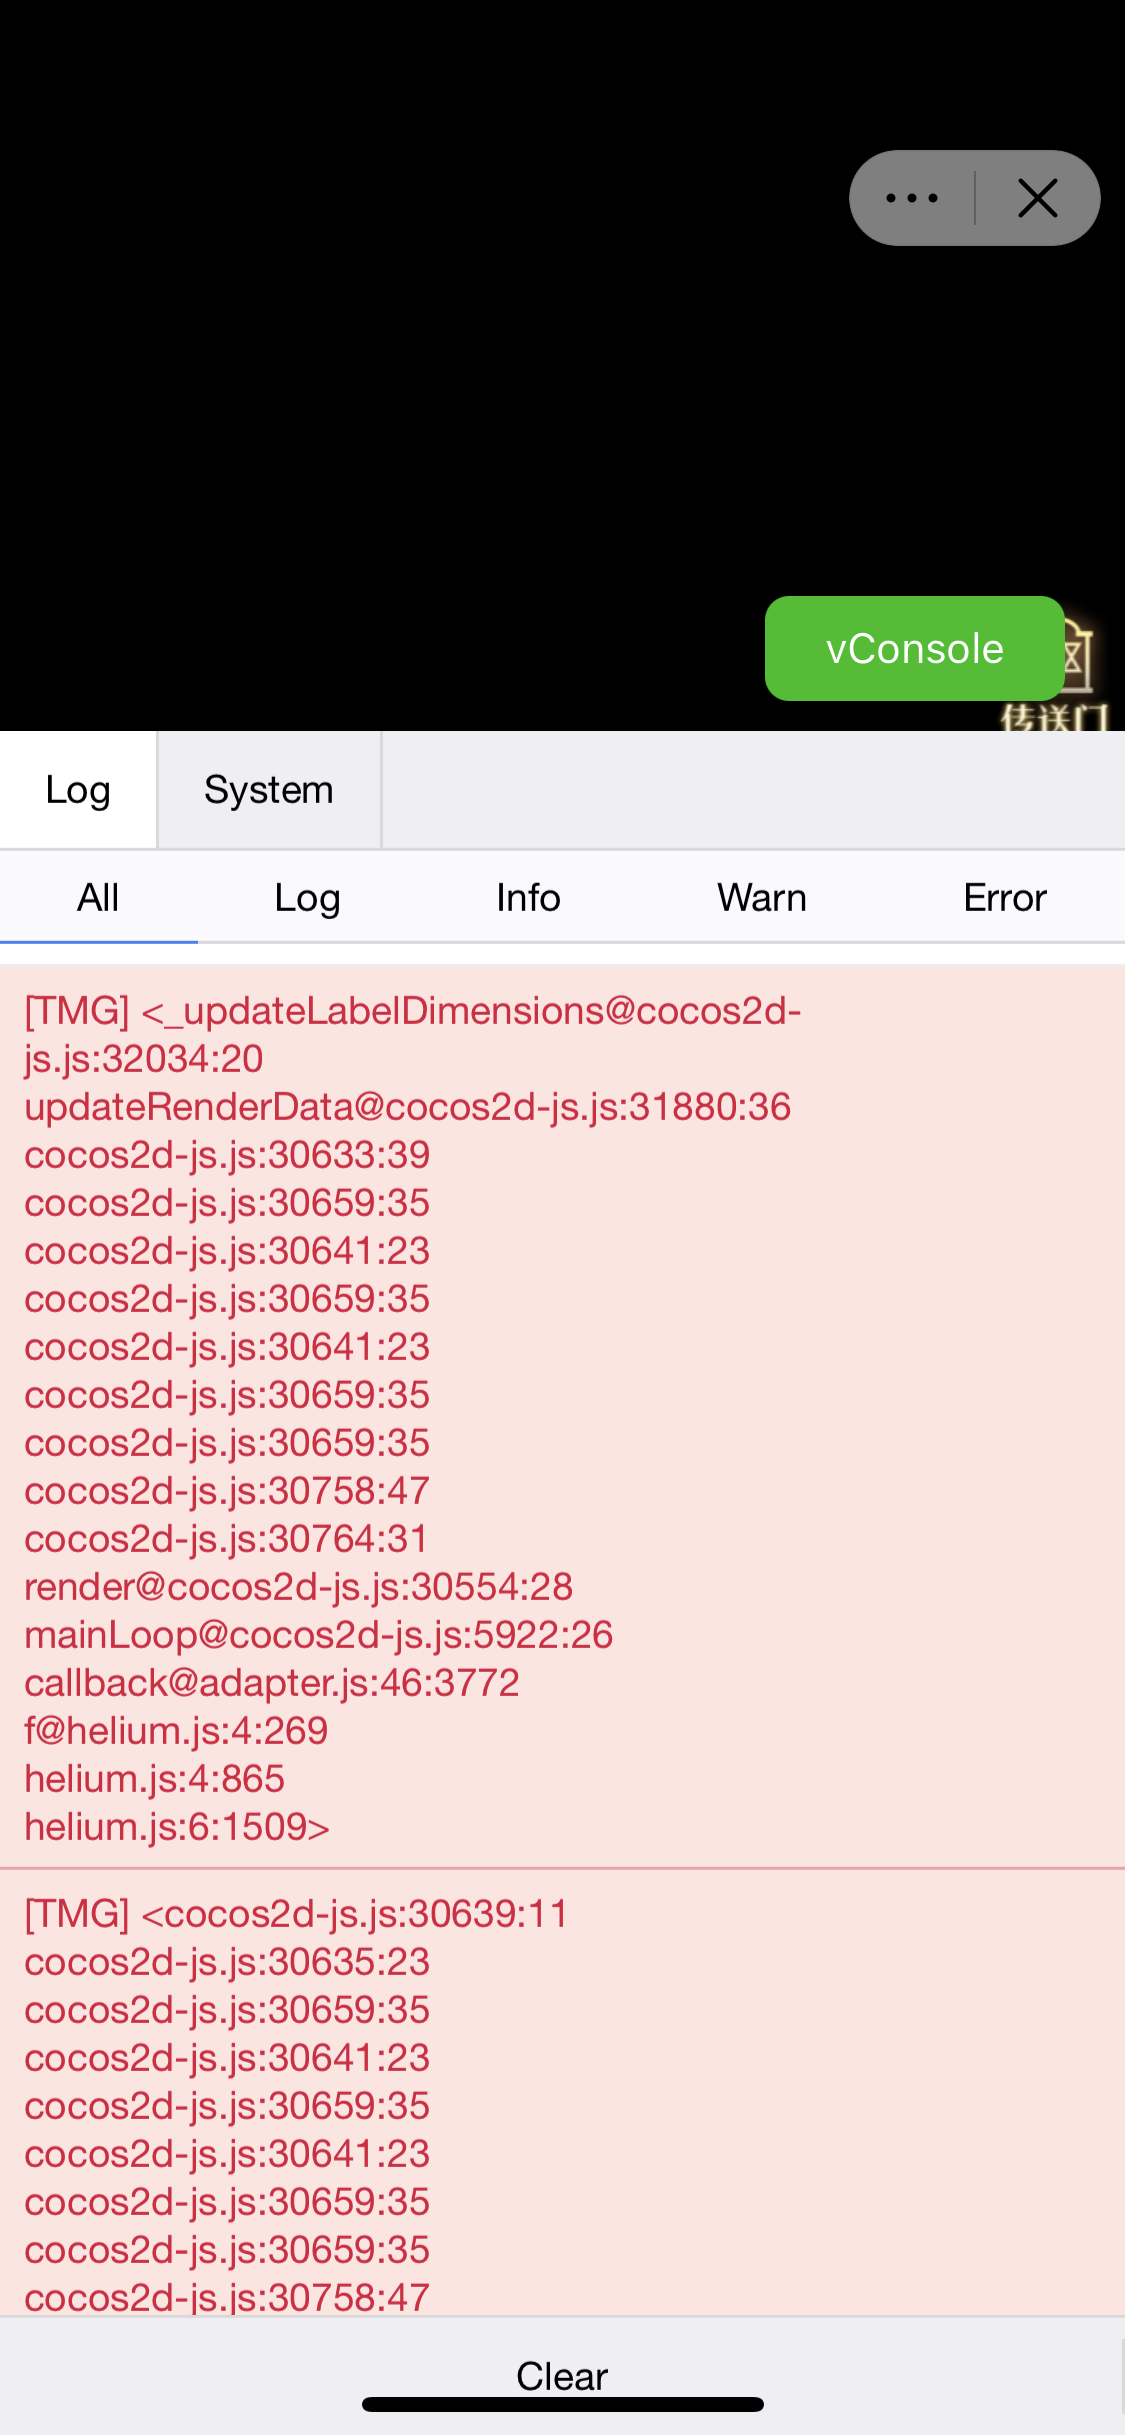1125x2436 pixels.
Task: Click the helium.js:6:1509 stack line
Action: [177, 1827]
